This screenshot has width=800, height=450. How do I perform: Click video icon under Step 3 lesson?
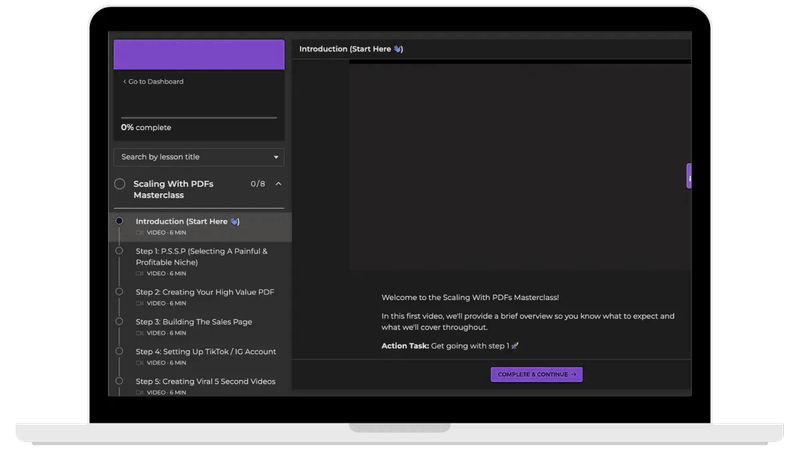[x=139, y=333]
